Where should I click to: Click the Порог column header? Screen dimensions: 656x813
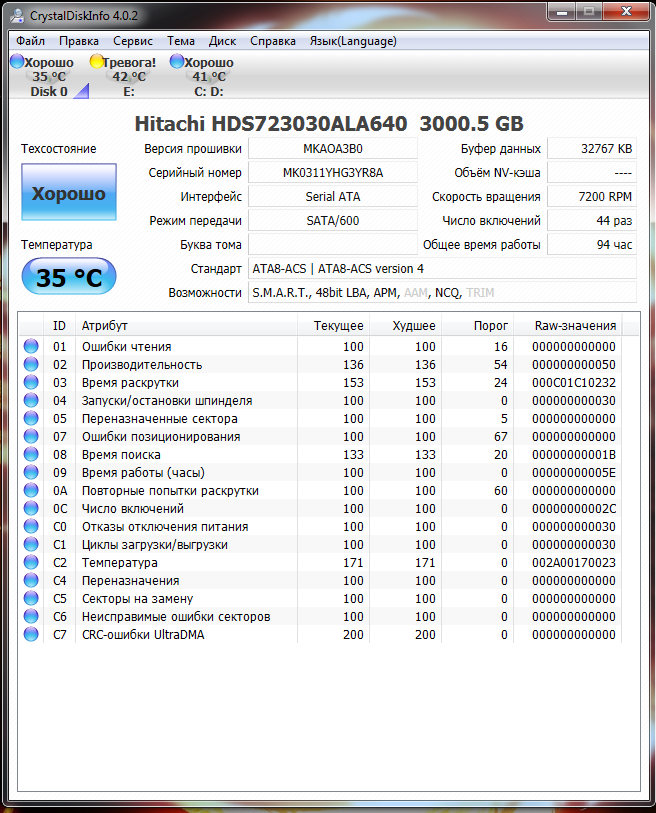coord(478,326)
